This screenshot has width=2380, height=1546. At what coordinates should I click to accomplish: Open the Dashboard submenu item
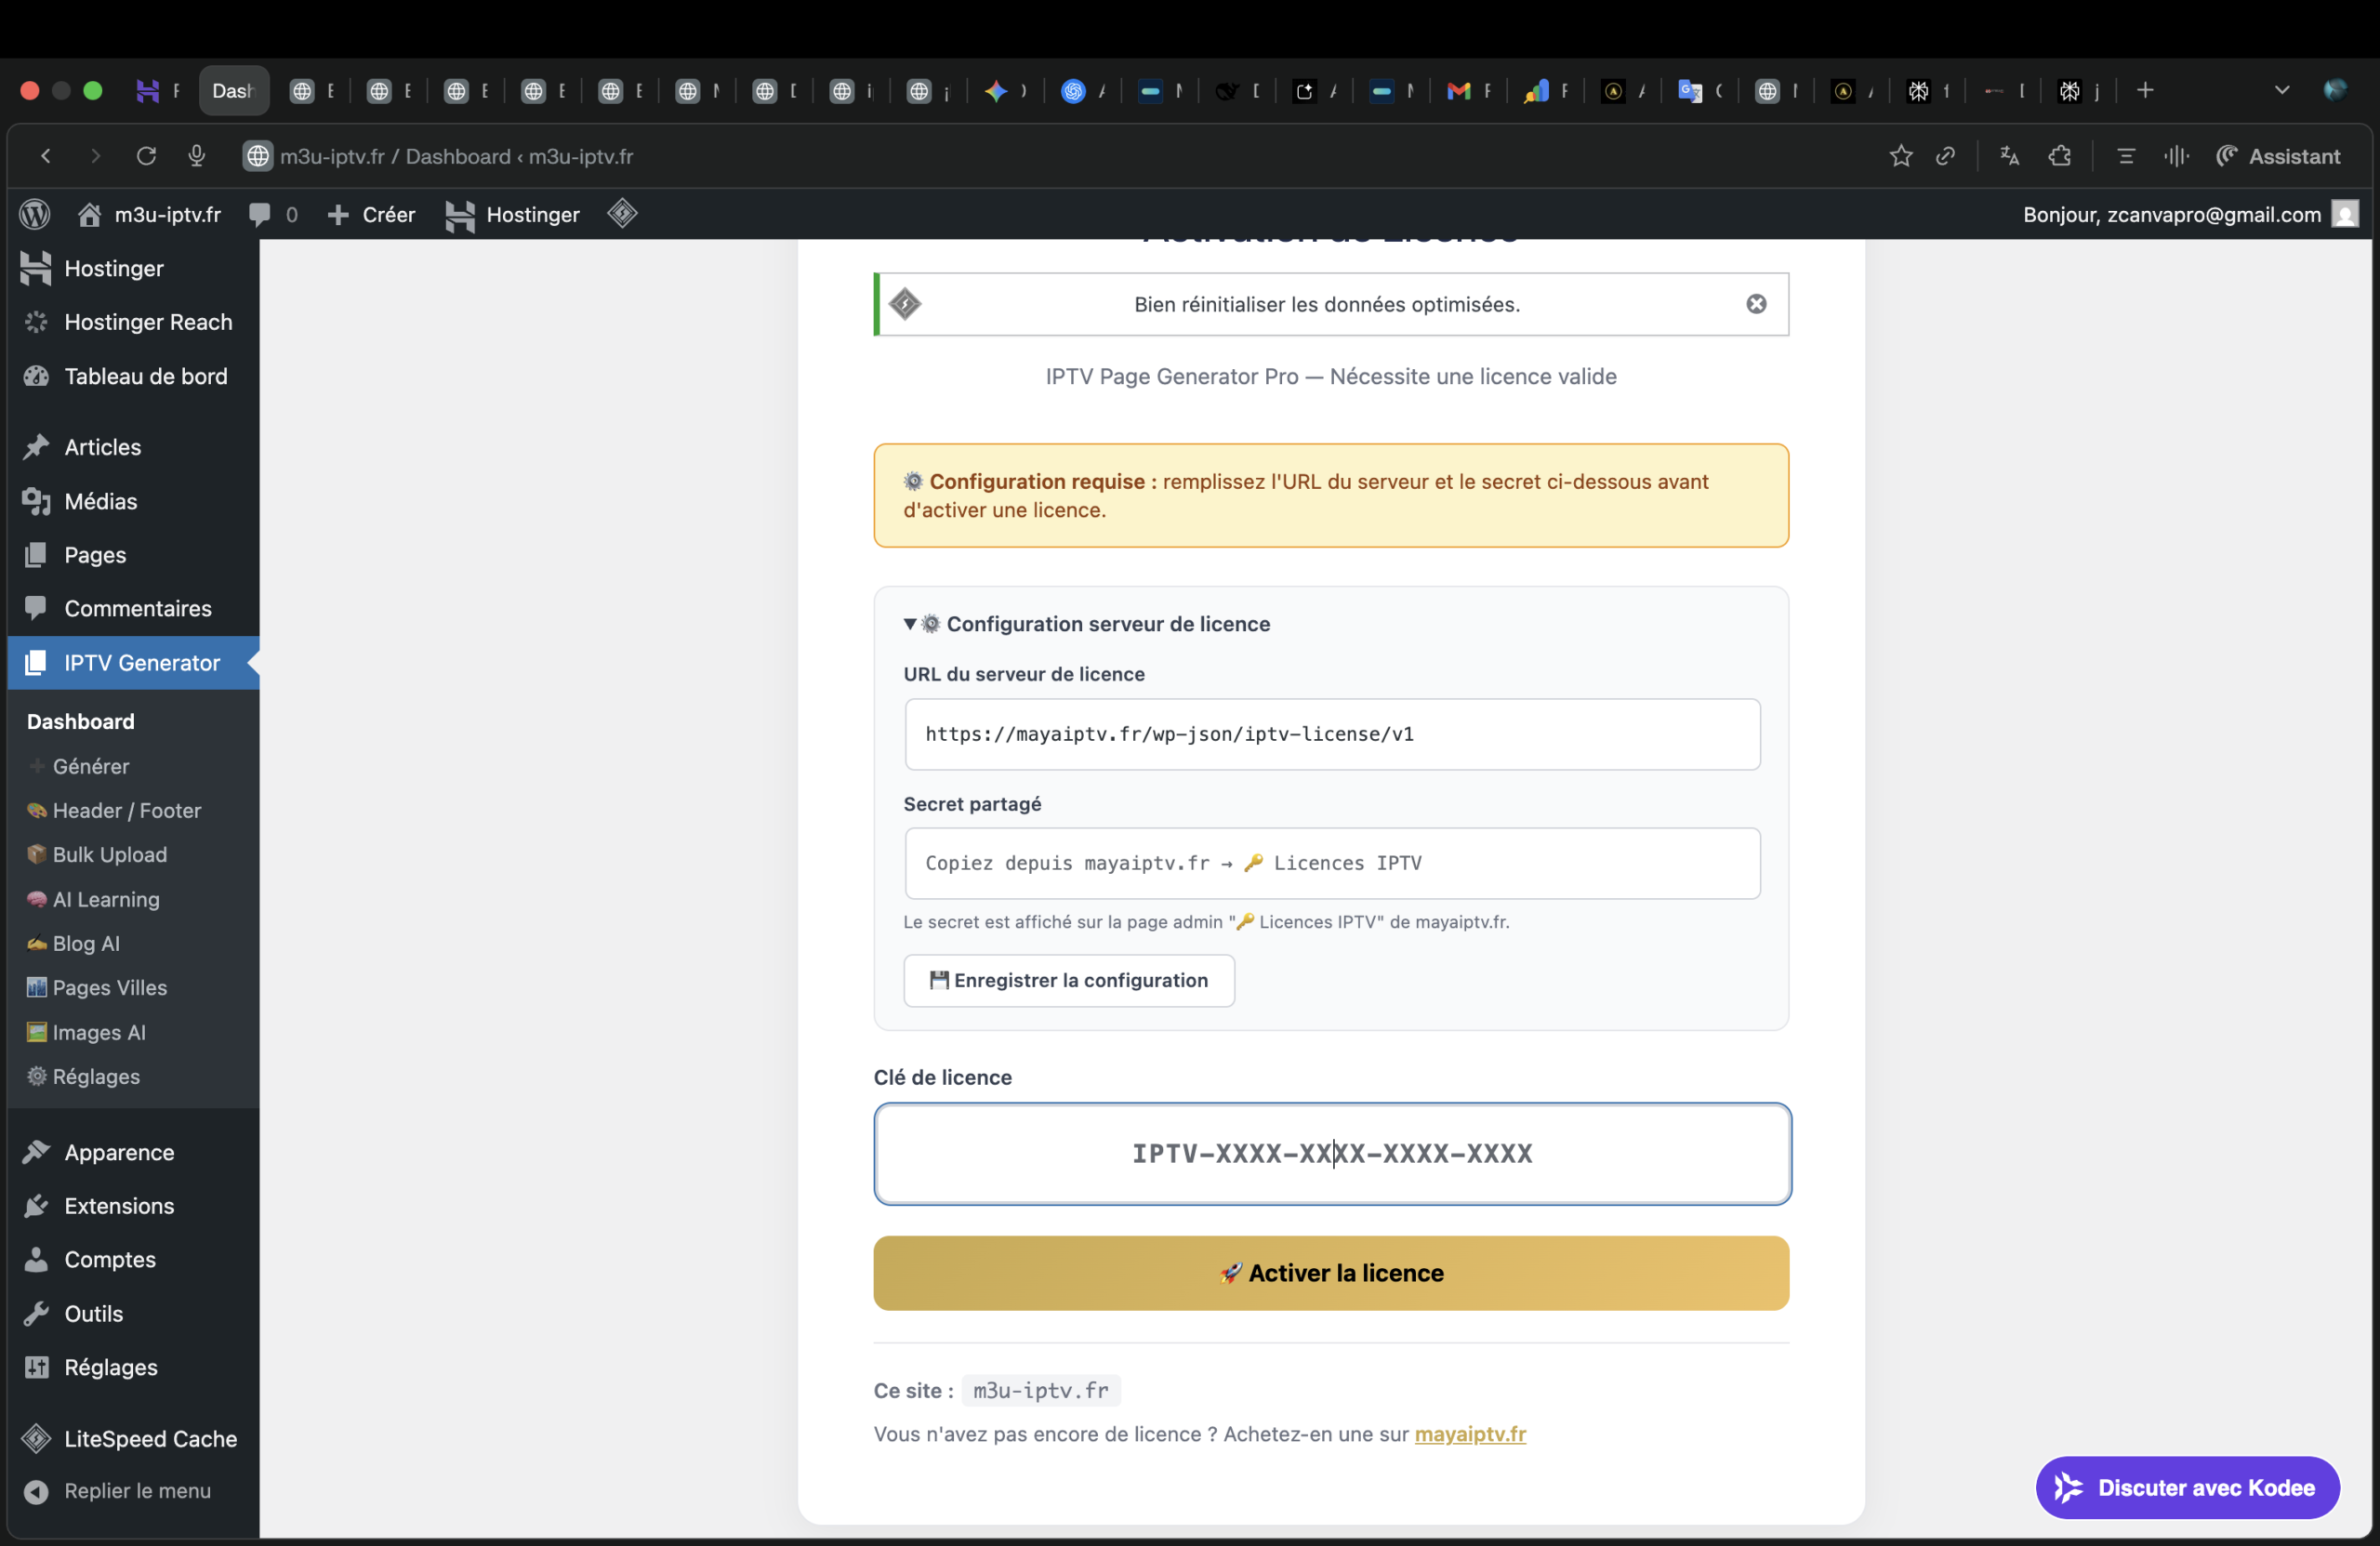pos(80,721)
